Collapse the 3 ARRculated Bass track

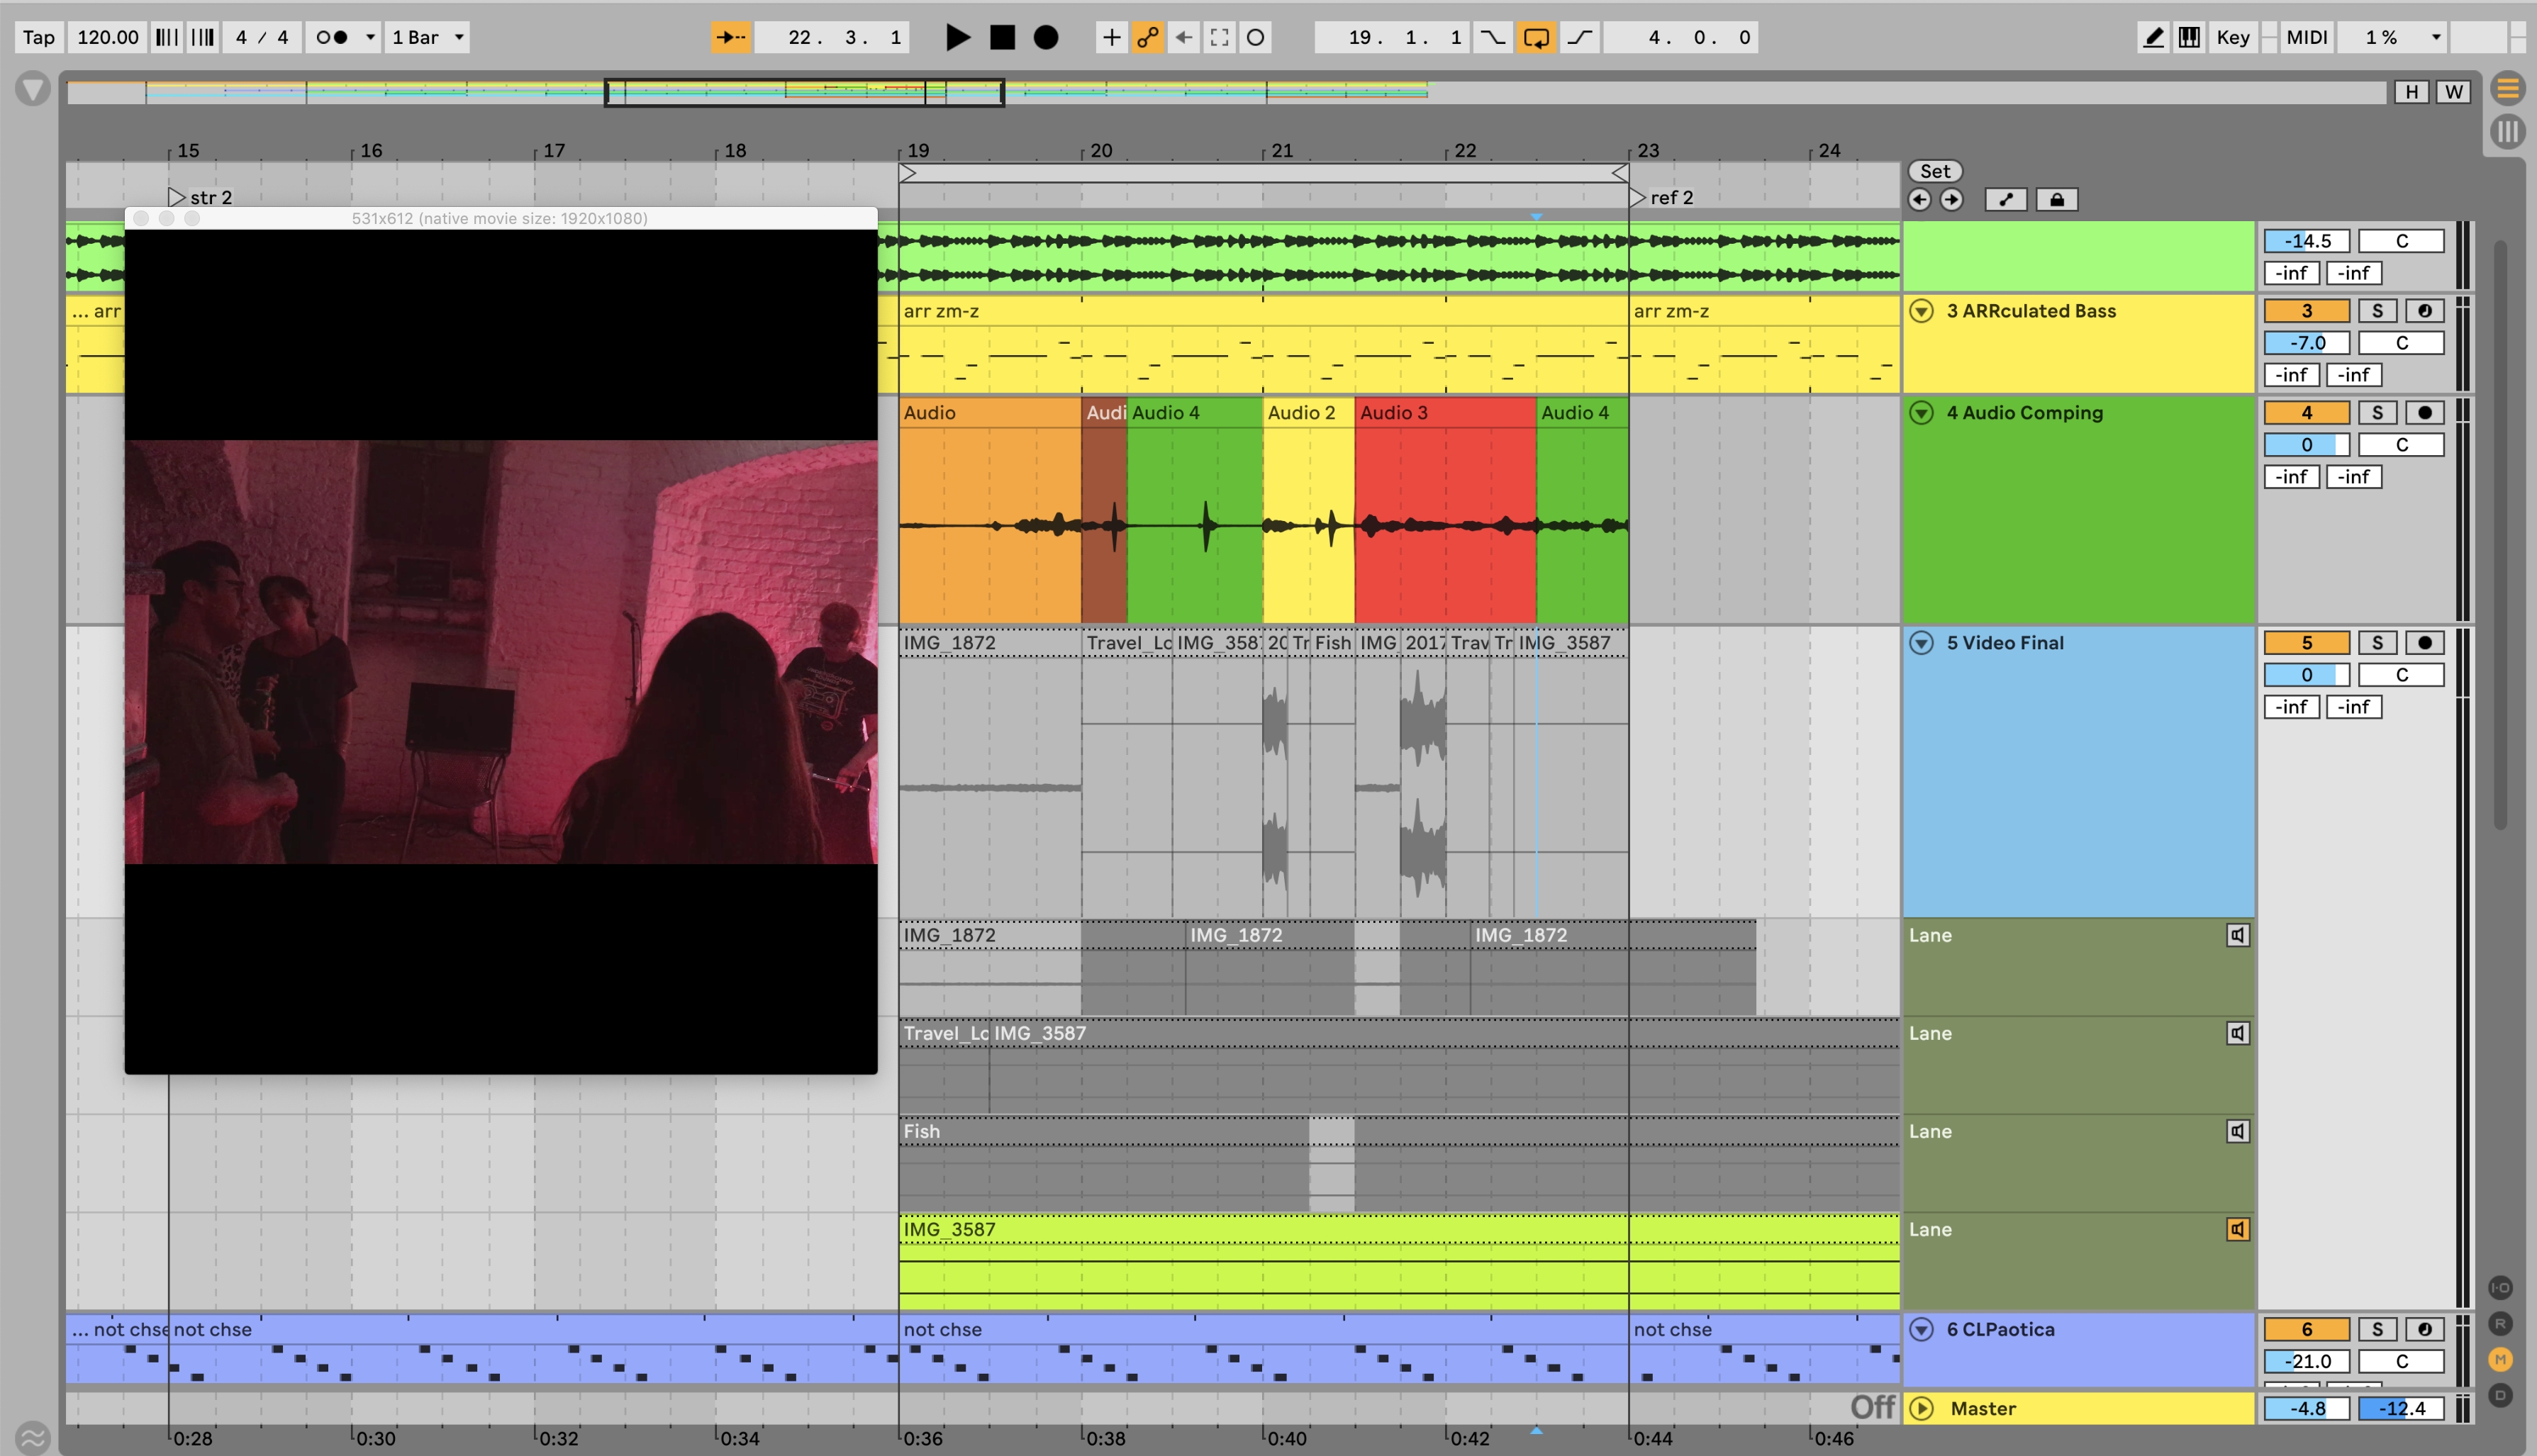1921,311
